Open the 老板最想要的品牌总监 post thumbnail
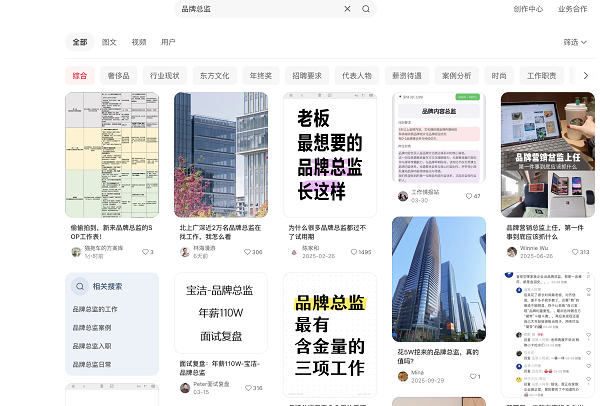The height and width of the screenshot is (406, 600). [330, 155]
